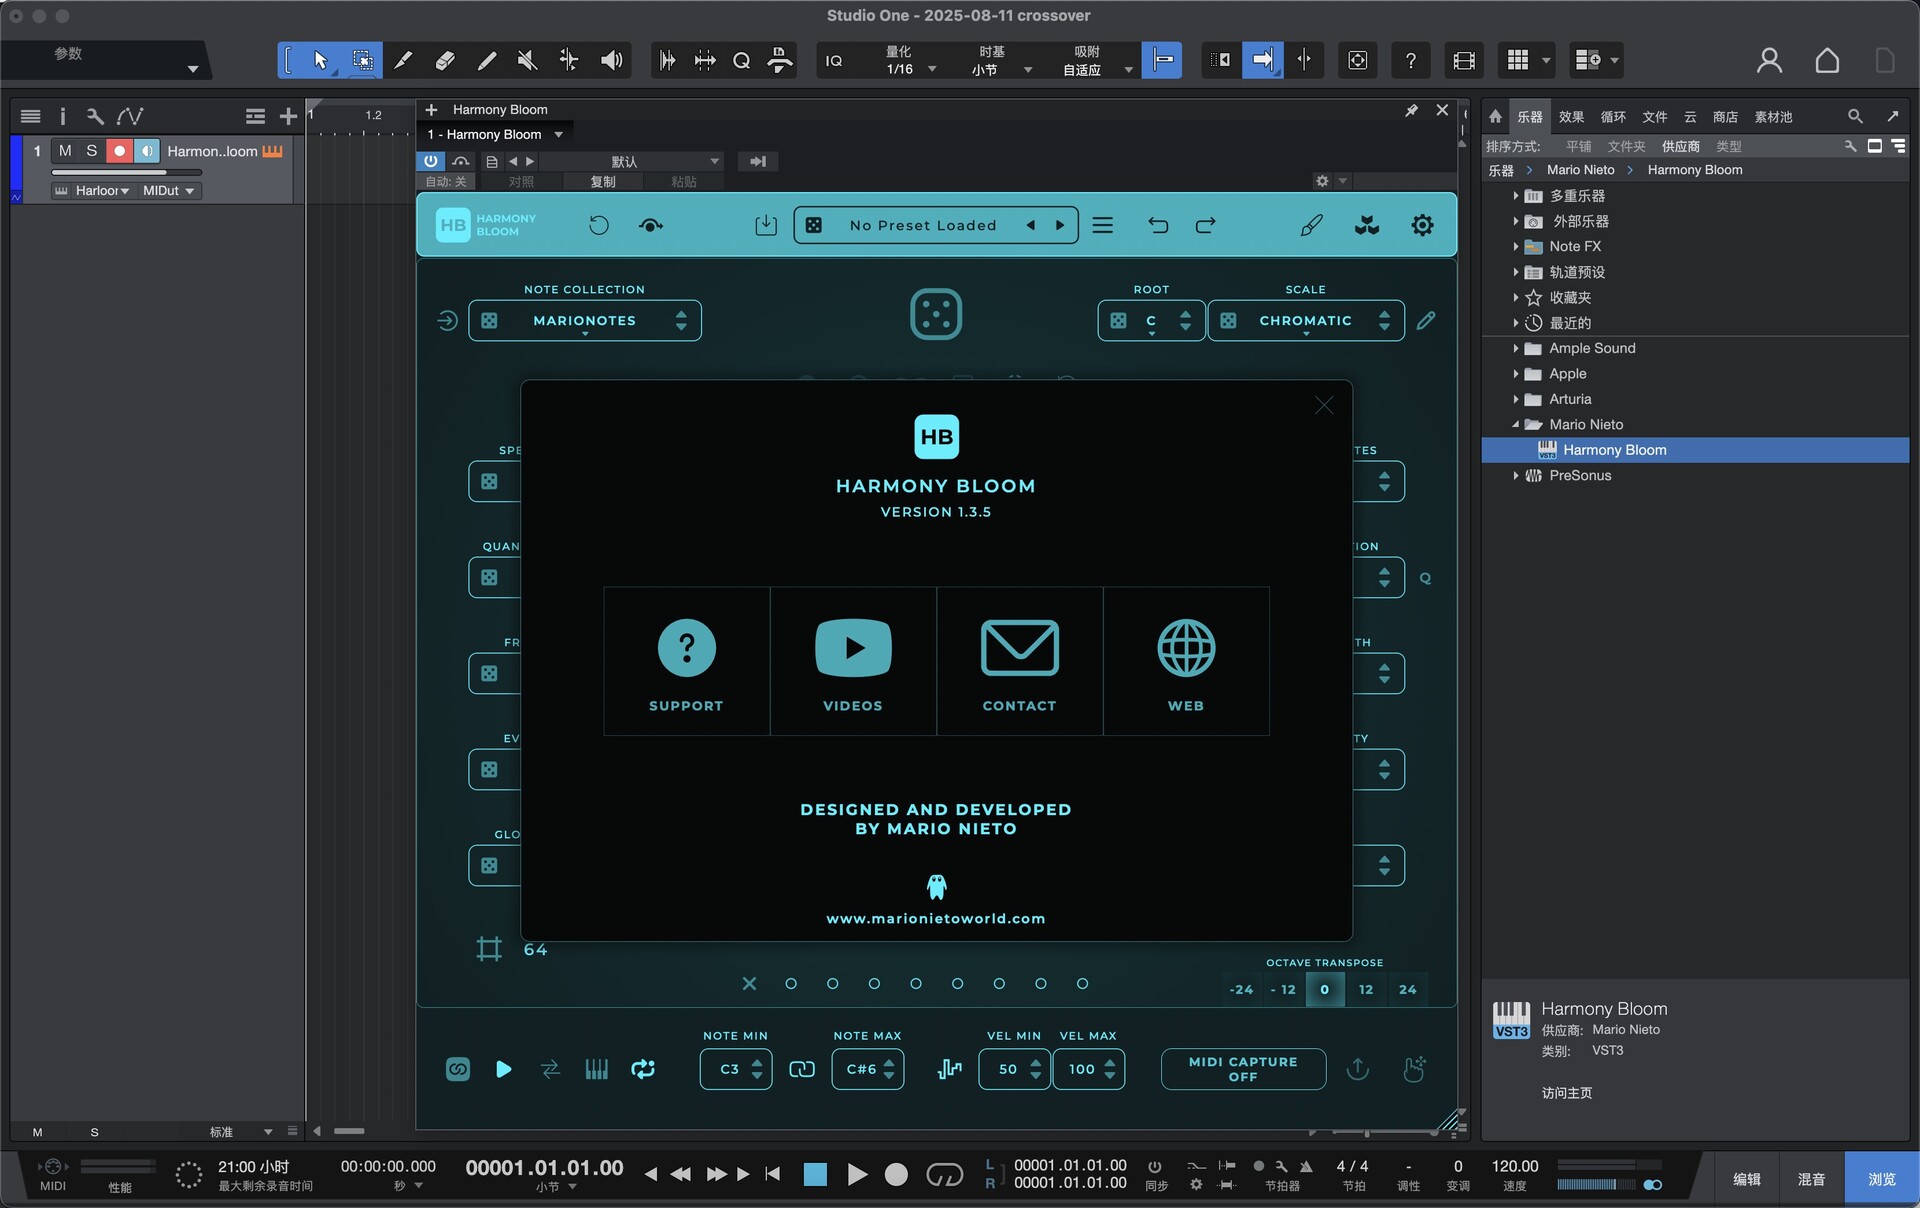Collapse the Mario Nieto folder
The width and height of the screenshot is (1920, 1208).
[x=1516, y=424]
